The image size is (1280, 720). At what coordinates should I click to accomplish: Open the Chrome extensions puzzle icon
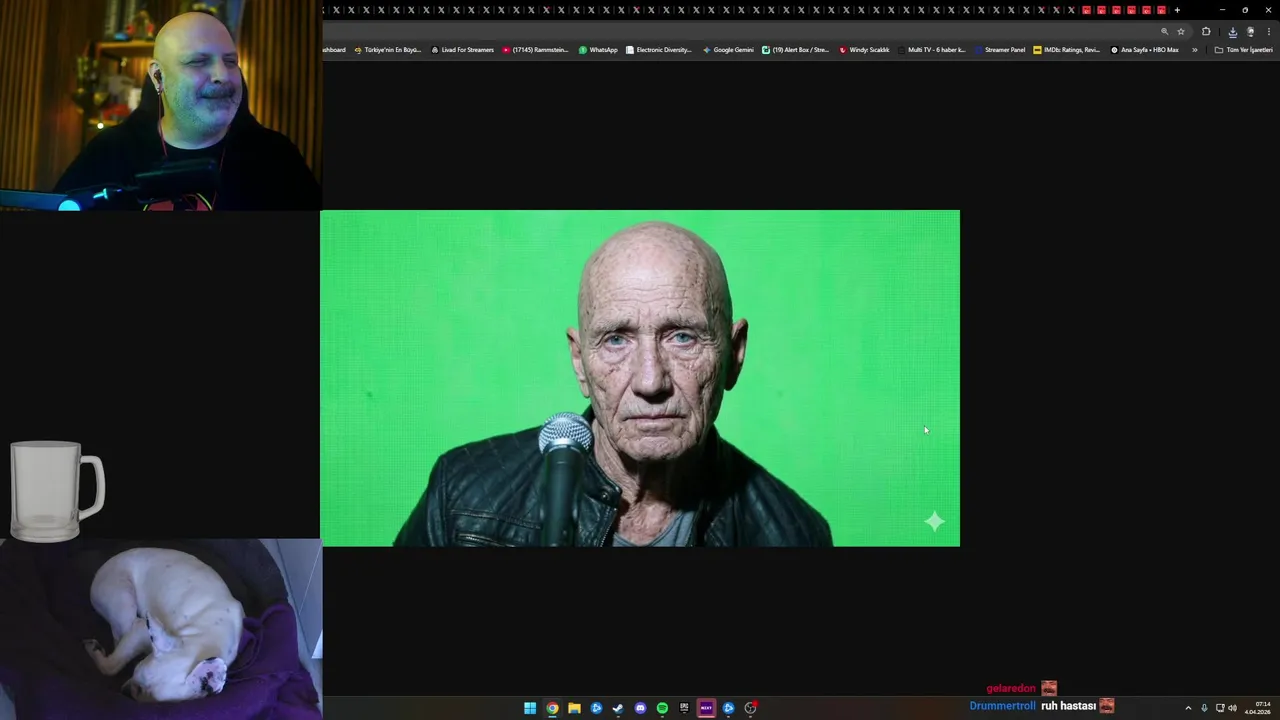click(x=1206, y=32)
